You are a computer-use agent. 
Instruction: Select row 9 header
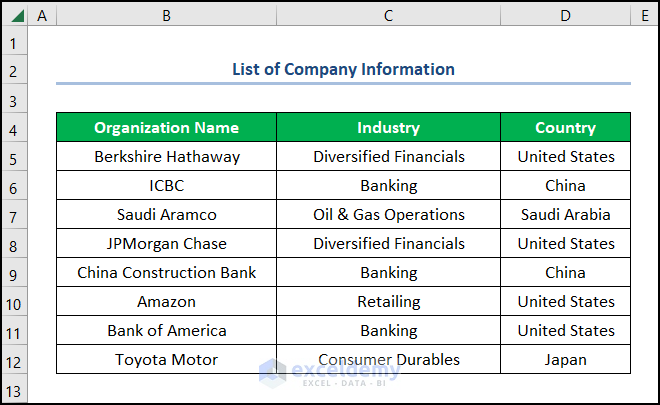tap(14, 273)
